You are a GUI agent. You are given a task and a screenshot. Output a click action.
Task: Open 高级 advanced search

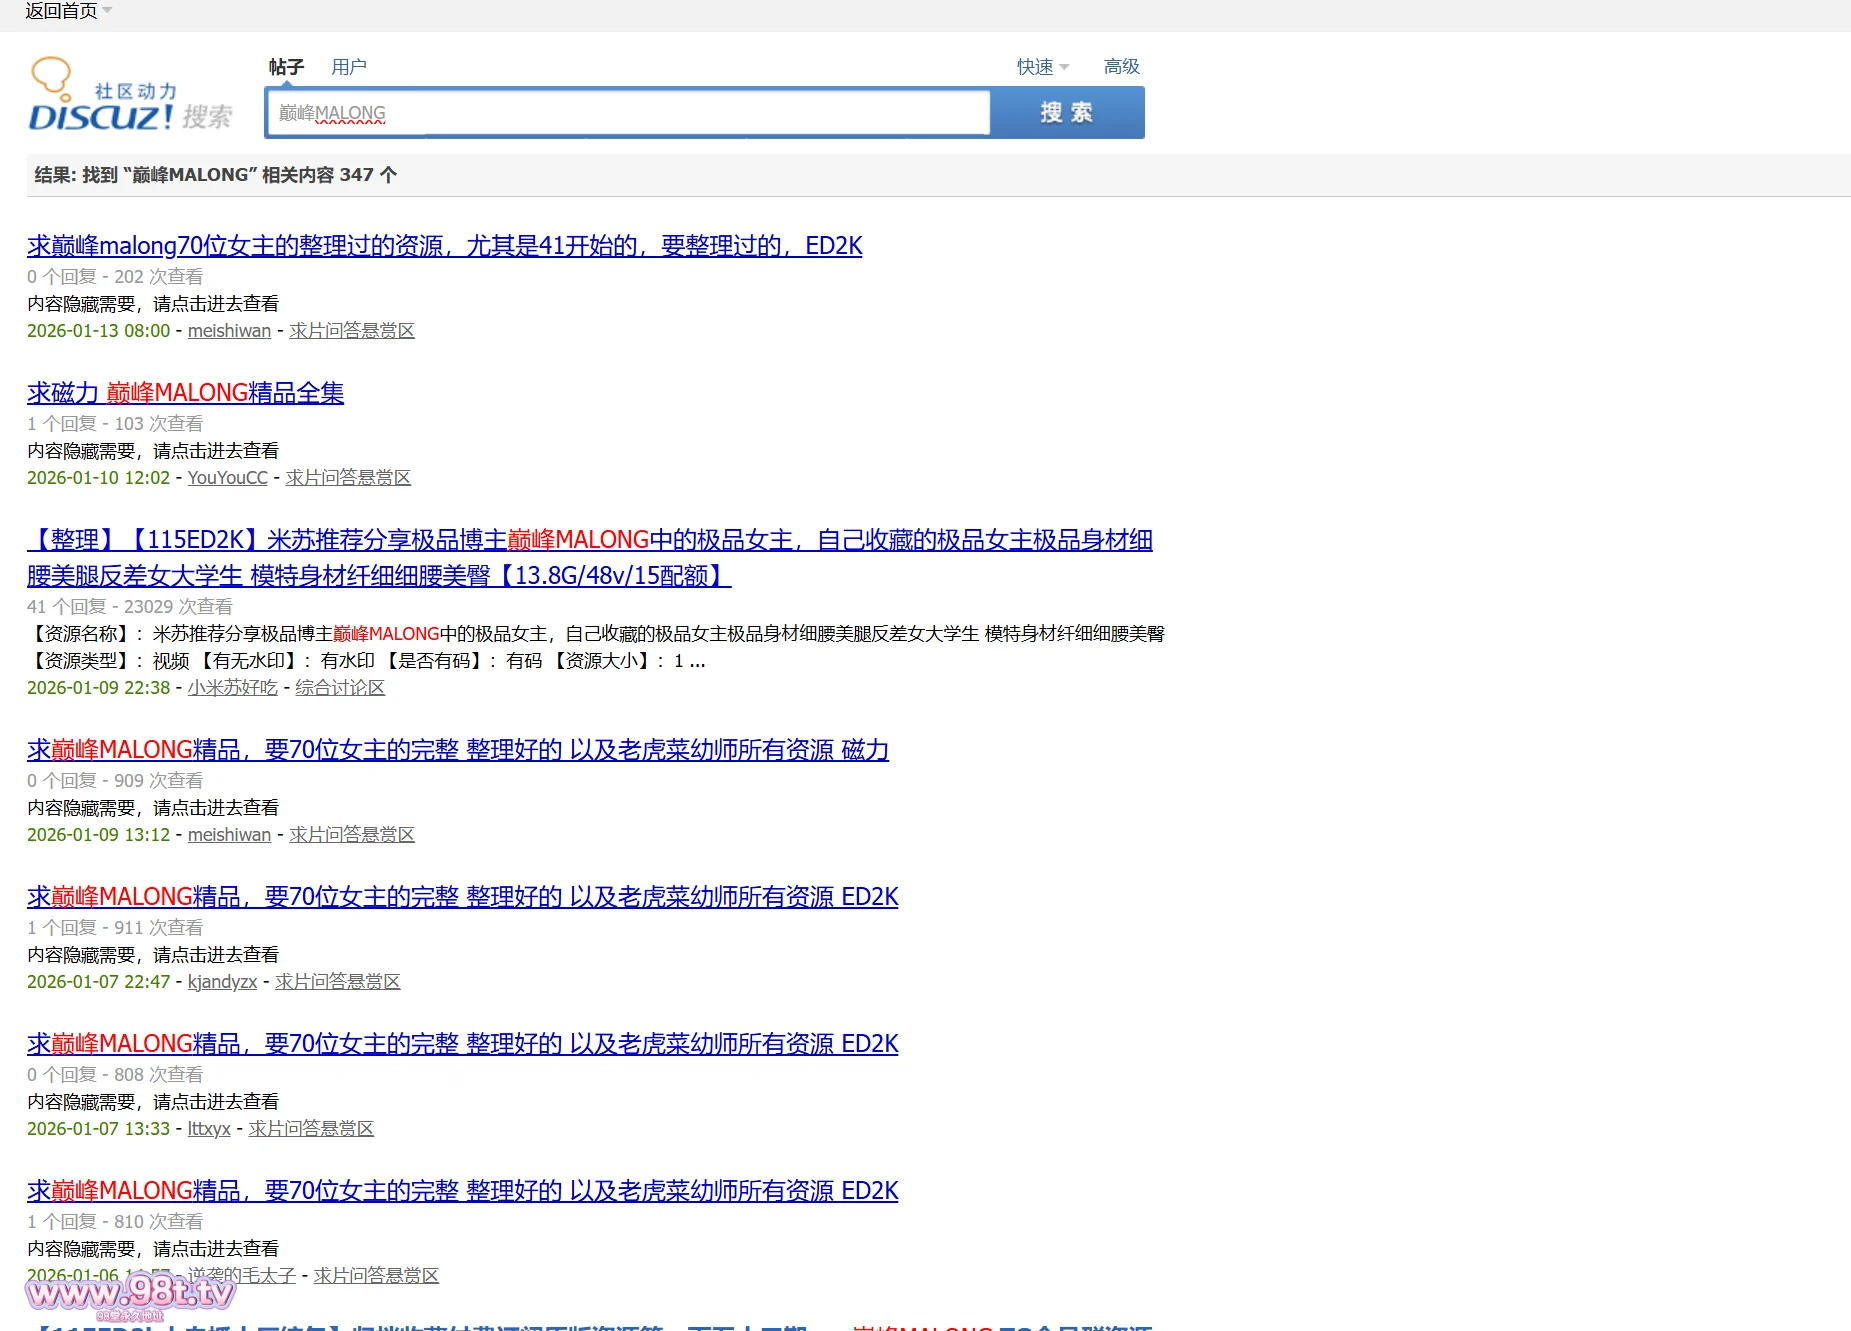pyautogui.click(x=1121, y=67)
